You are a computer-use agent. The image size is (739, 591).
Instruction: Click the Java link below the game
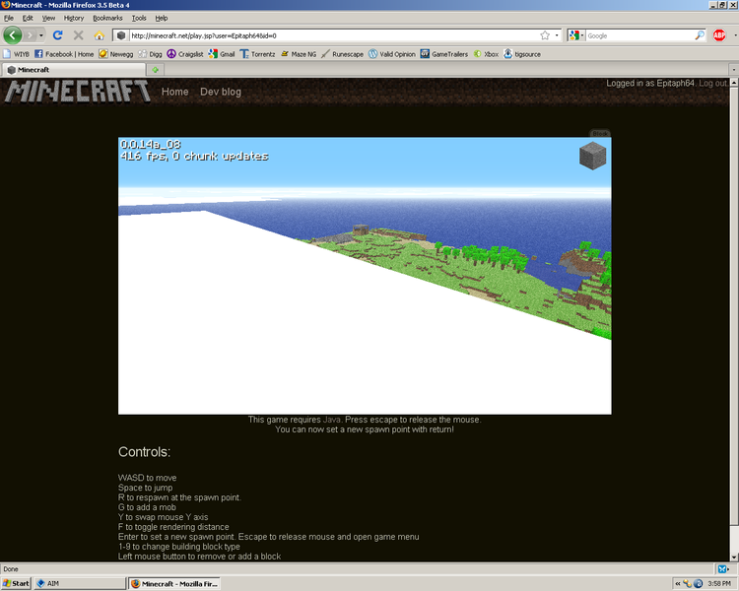point(332,419)
